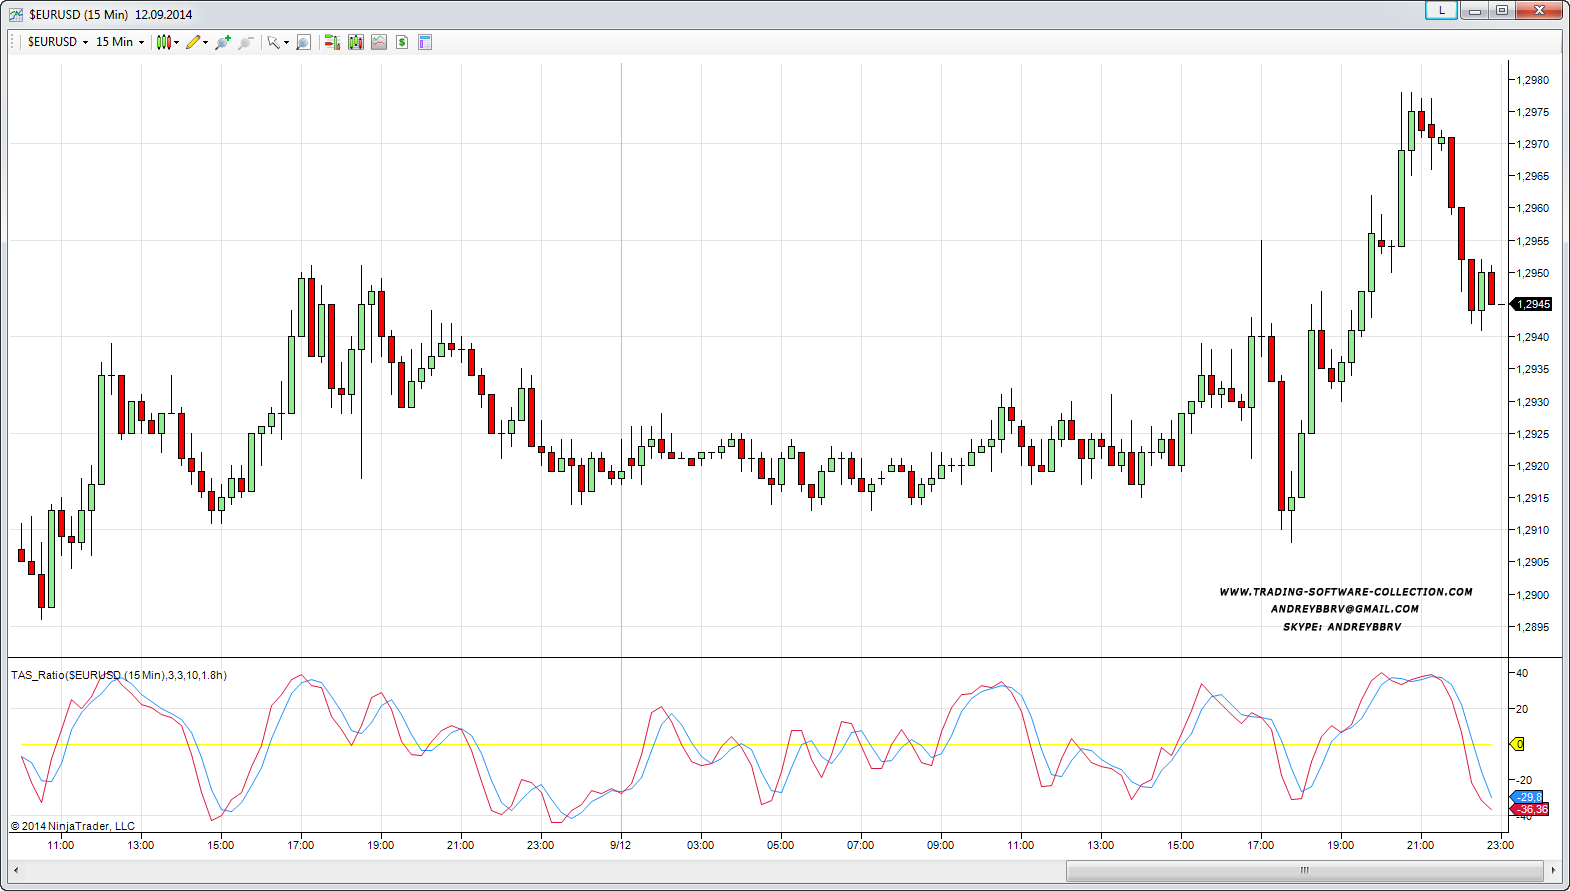Open the Chart Trader panel icon
The height and width of the screenshot is (891, 1570).
tap(332, 42)
